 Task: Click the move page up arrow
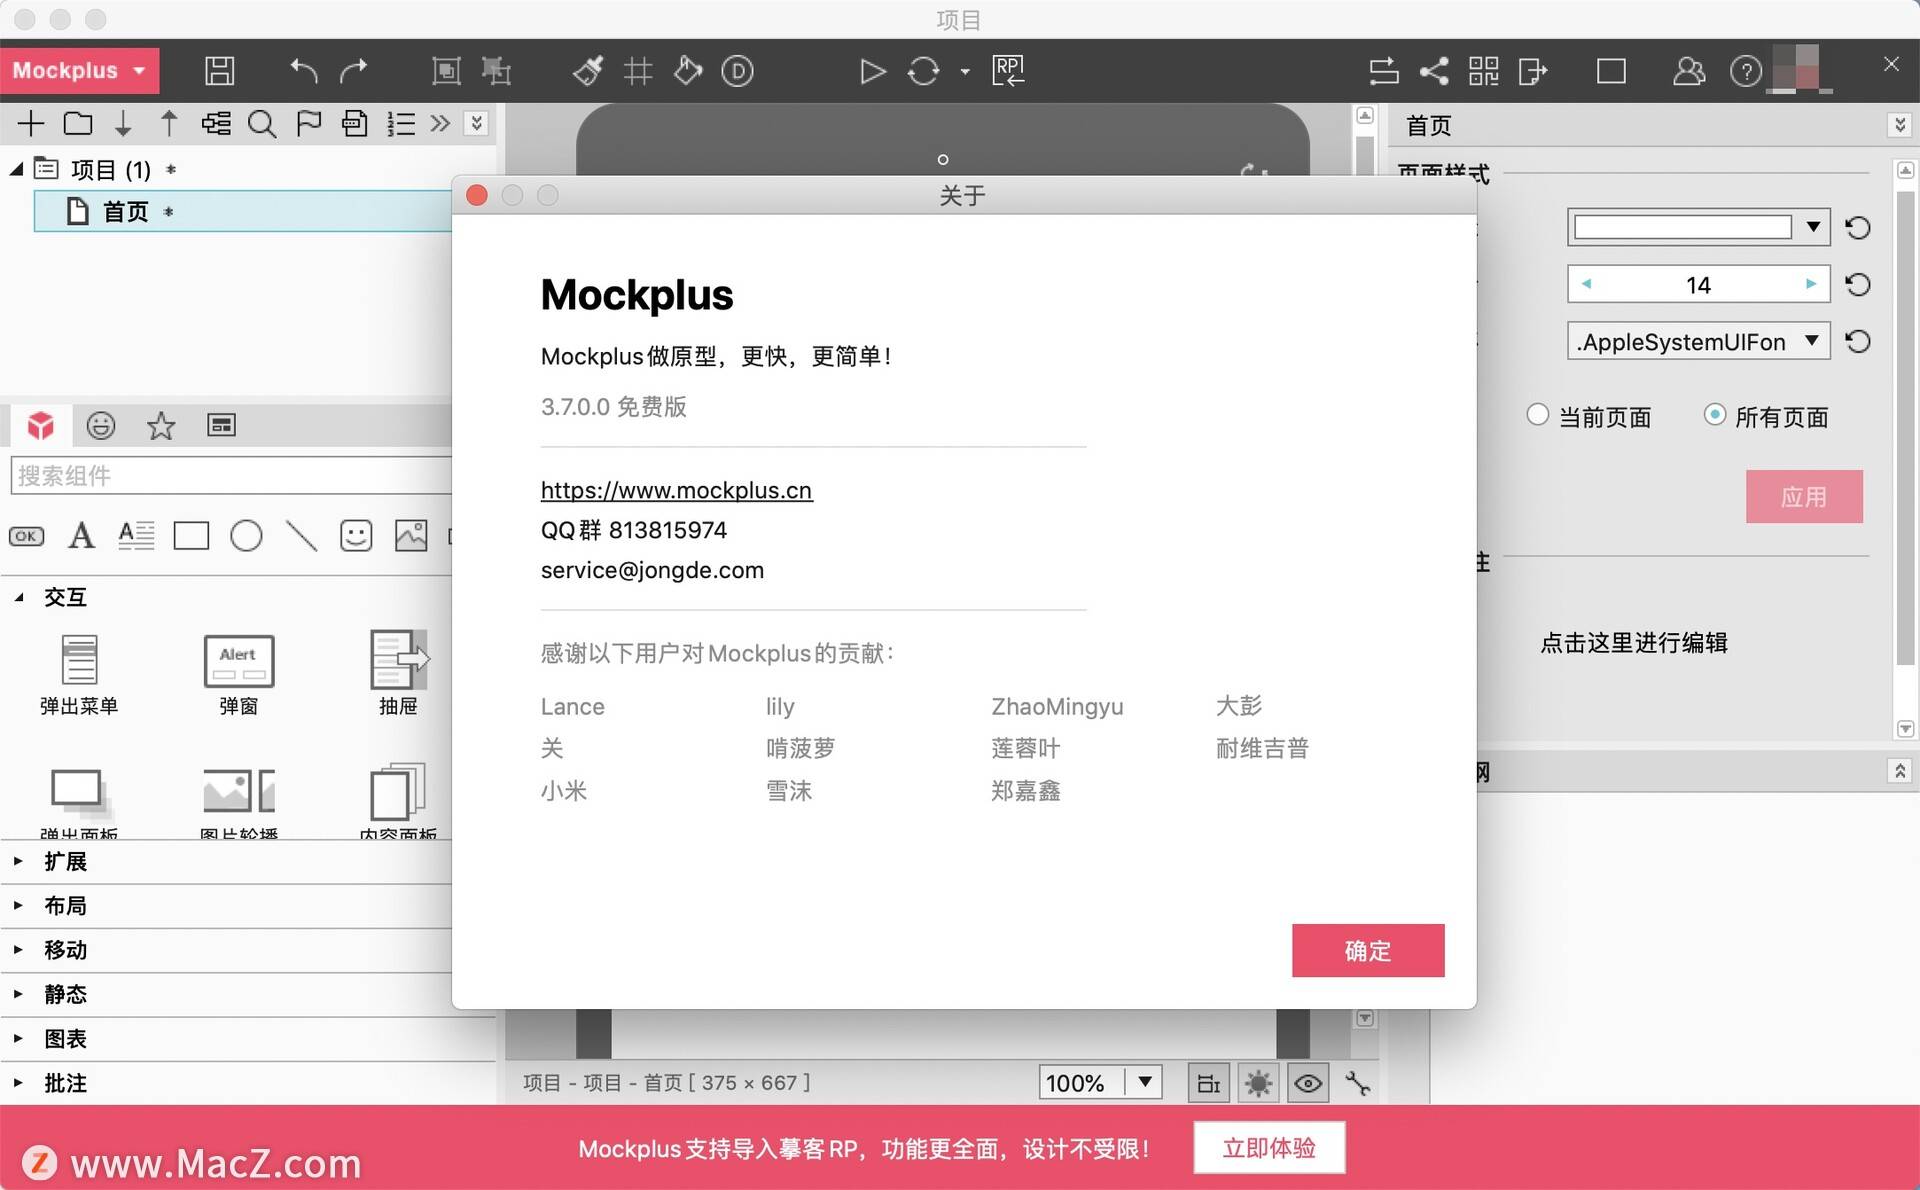pos(169,123)
